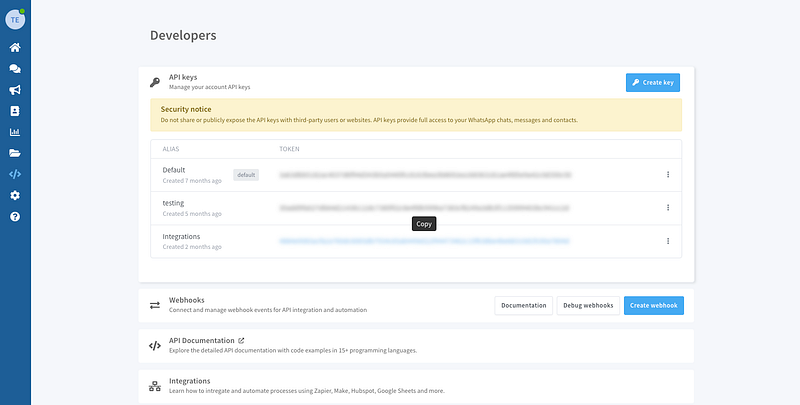The height and width of the screenshot is (405, 800).
Task: Open webhooks Documentation button
Action: tap(523, 305)
